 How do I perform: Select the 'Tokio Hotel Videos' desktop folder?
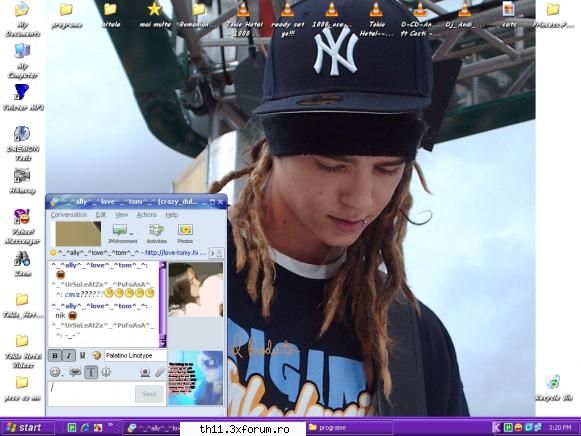tap(22, 351)
